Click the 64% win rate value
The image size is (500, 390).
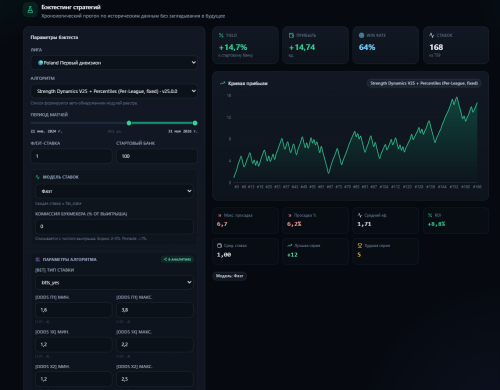(367, 47)
